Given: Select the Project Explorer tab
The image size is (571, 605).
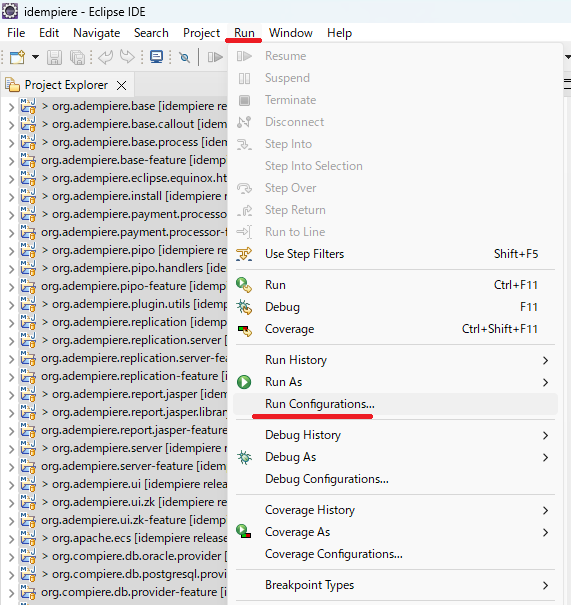Looking at the screenshot, I should click(66, 85).
